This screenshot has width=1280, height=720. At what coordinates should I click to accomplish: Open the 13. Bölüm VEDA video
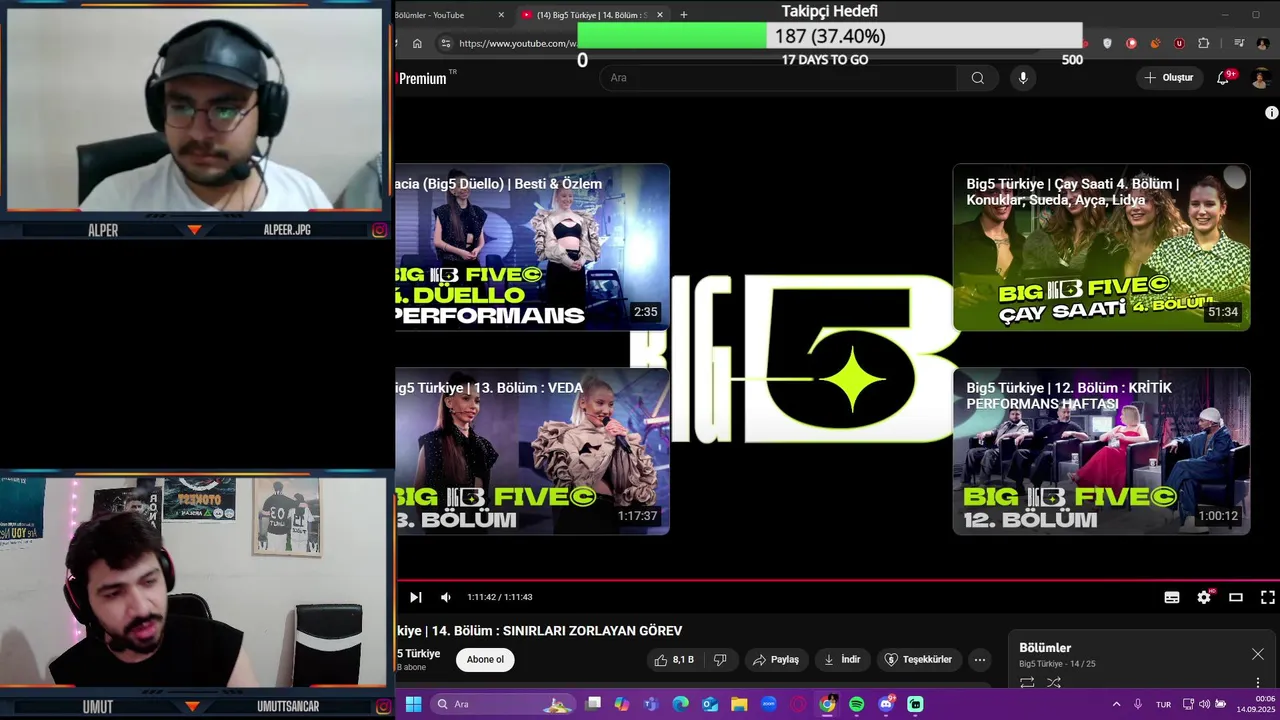(x=532, y=451)
